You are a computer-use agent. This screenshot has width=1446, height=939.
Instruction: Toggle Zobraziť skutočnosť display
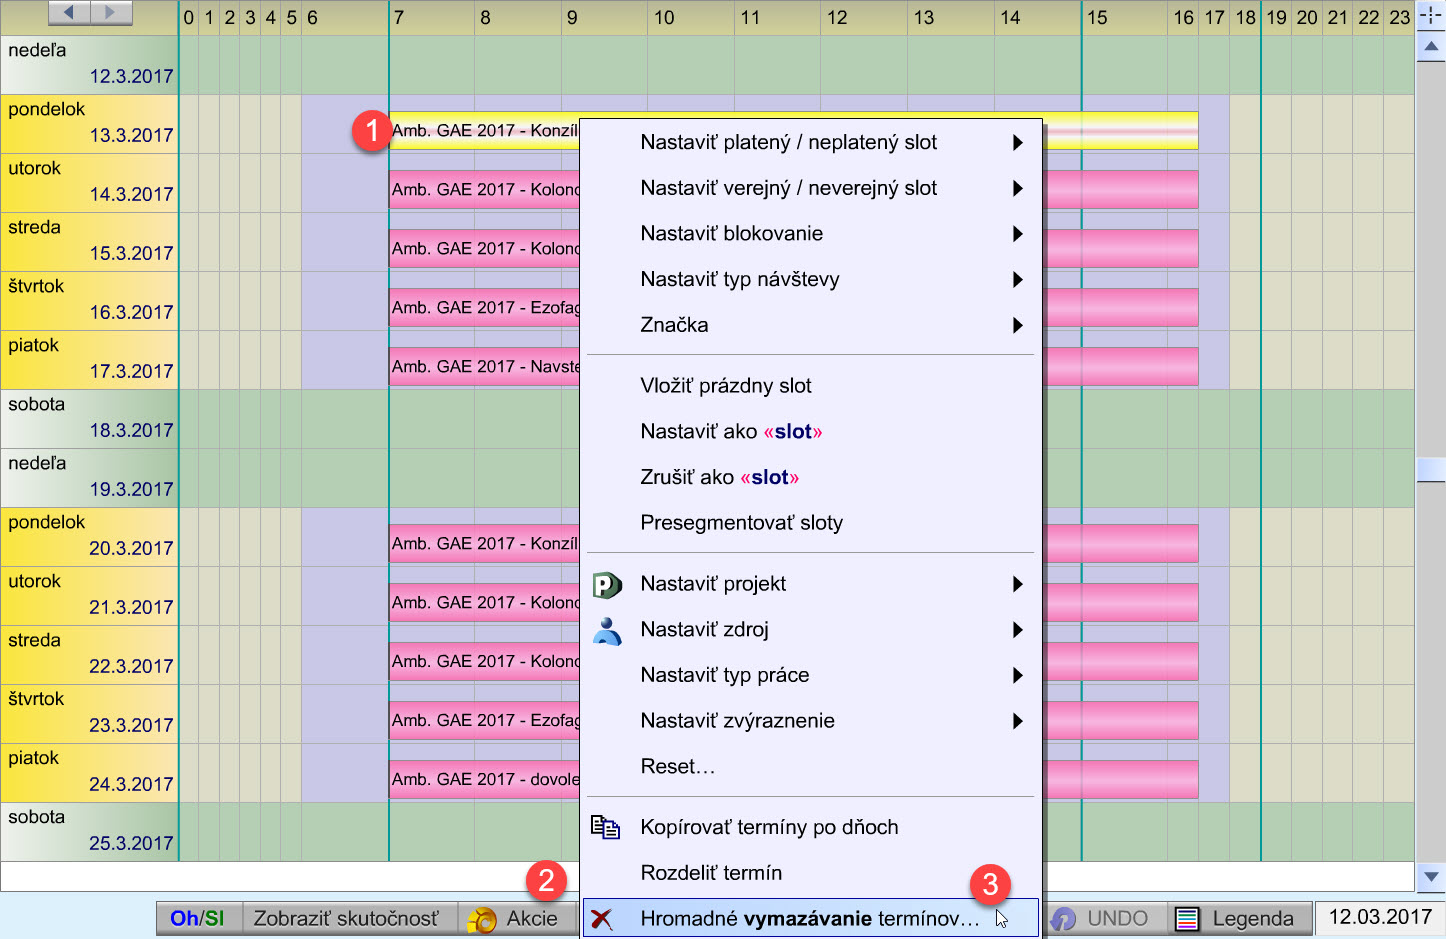tap(346, 918)
